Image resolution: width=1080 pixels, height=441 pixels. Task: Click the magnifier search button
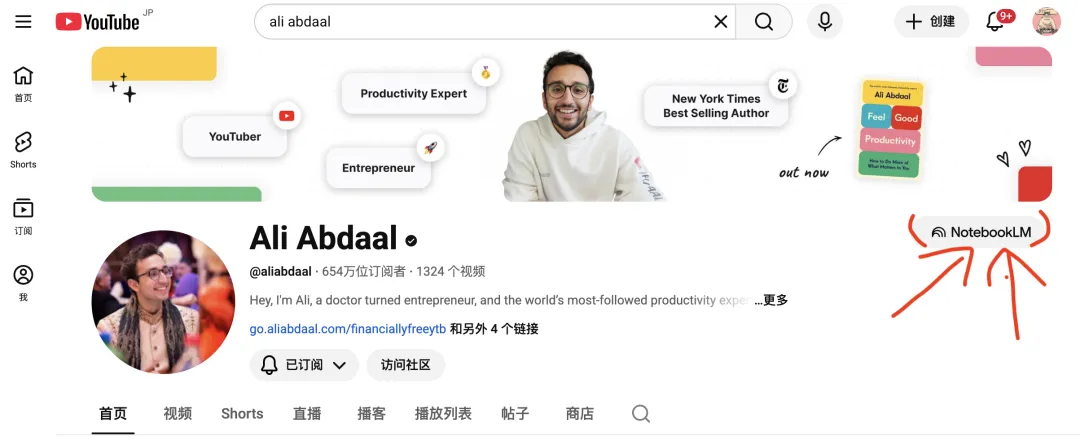point(764,22)
